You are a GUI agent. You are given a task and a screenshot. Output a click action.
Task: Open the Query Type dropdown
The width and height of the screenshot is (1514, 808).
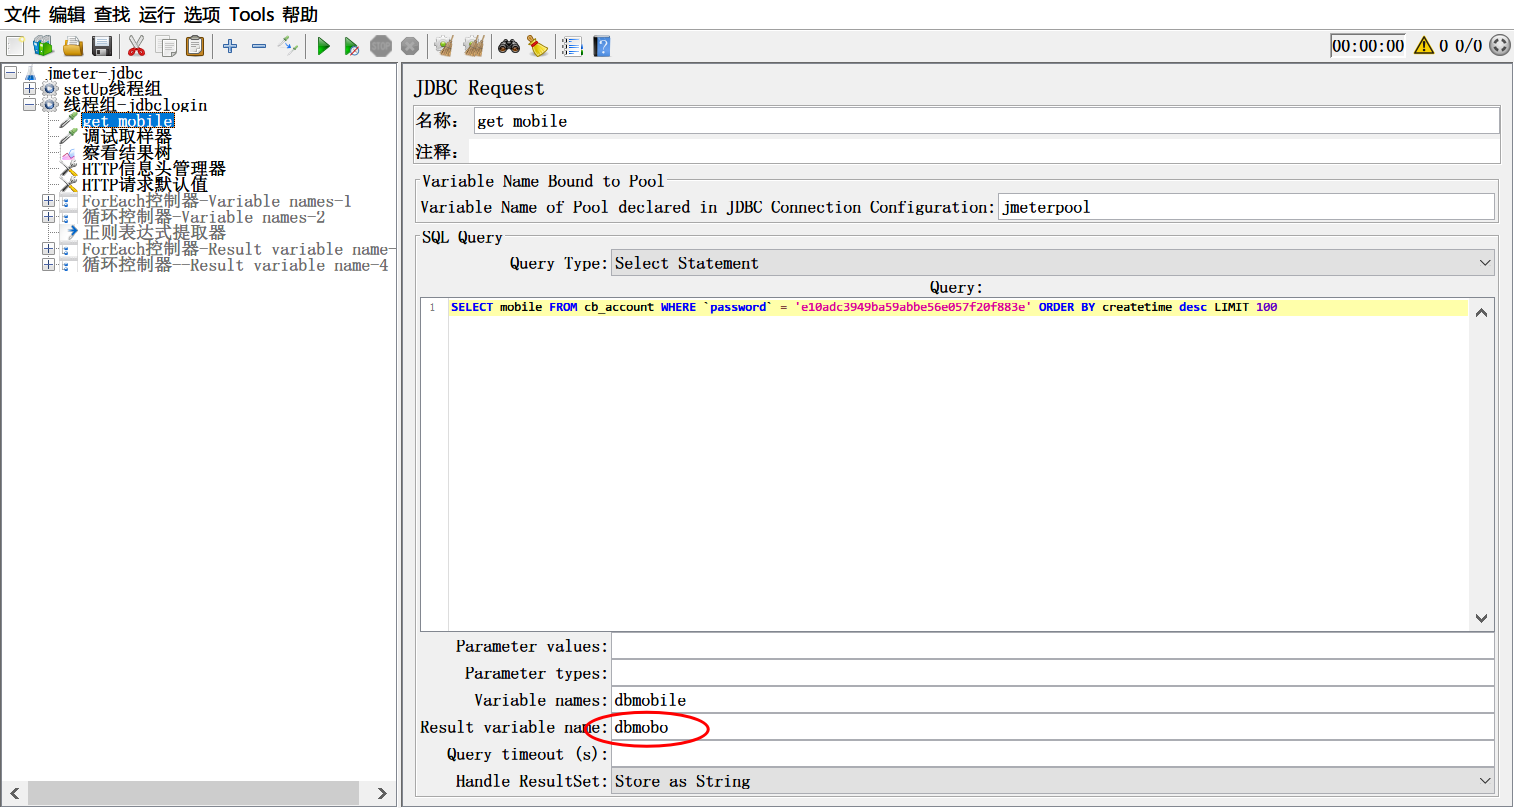point(1052,263)
